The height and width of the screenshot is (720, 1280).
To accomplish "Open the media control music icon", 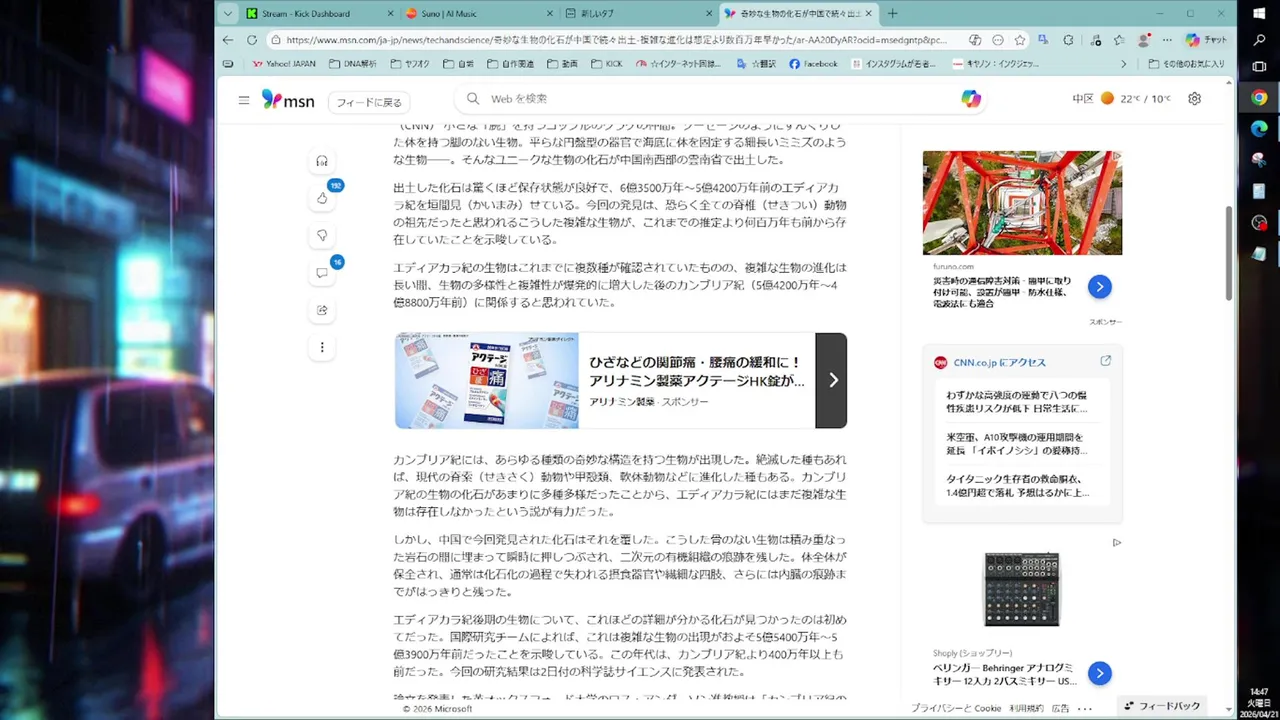I will 1094,40.
